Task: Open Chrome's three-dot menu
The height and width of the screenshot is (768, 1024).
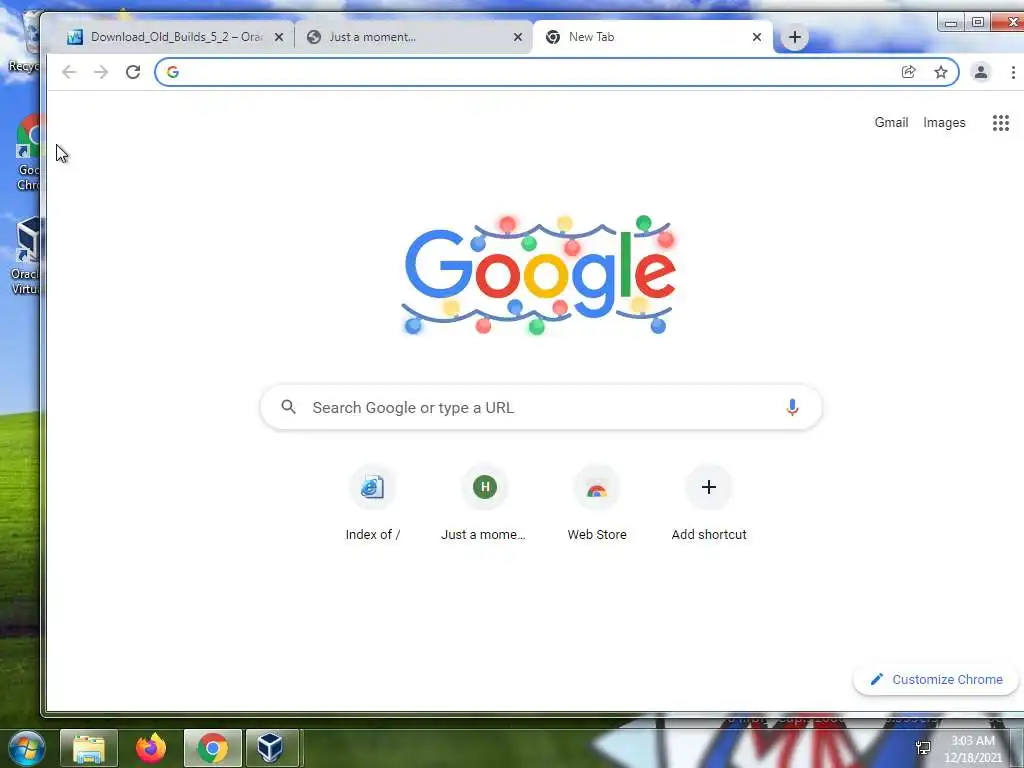Action: point(1013,72)
